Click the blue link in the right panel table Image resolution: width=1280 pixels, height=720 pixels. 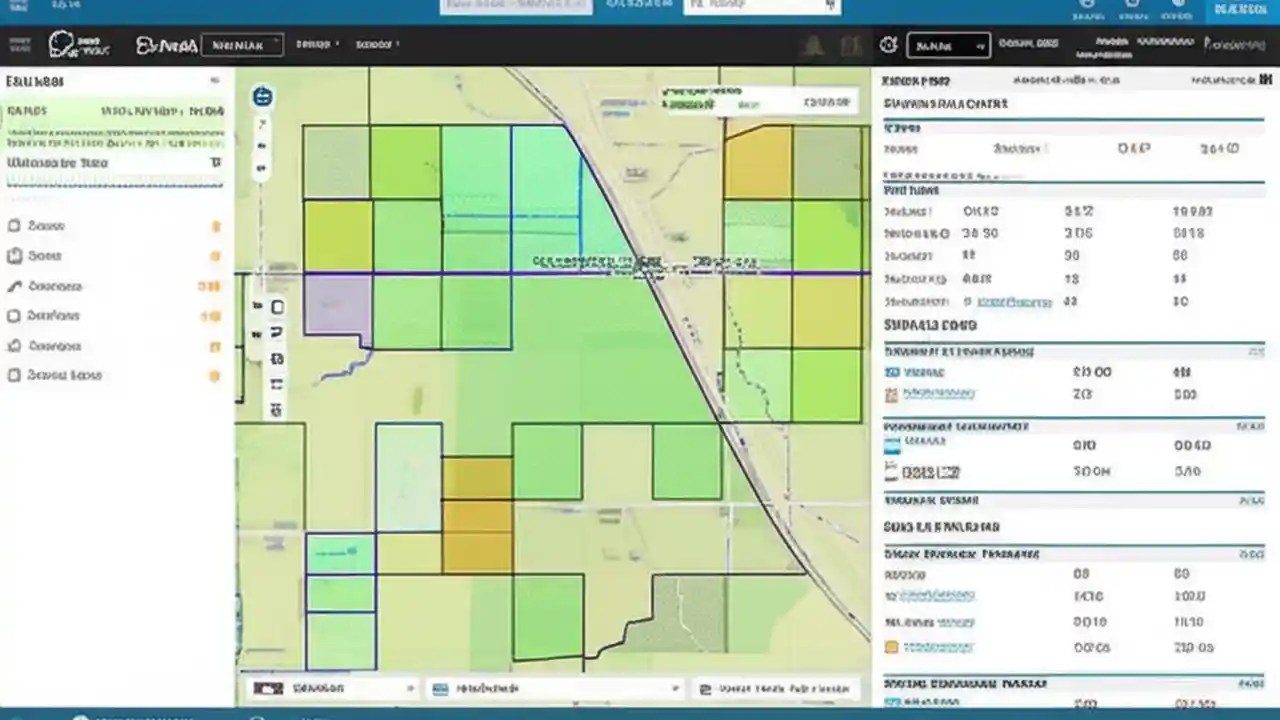pos(1013,301)
